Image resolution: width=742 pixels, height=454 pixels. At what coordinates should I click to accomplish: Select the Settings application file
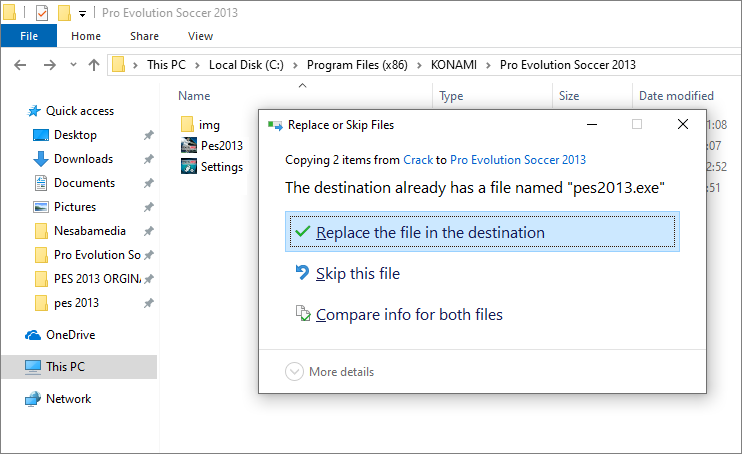(212, 167)
